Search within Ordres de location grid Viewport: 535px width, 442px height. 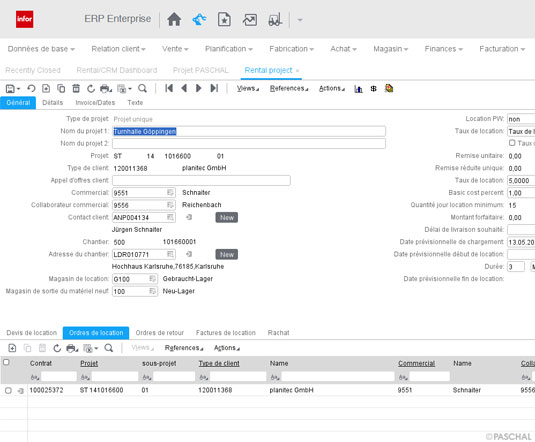pos(109,348)
